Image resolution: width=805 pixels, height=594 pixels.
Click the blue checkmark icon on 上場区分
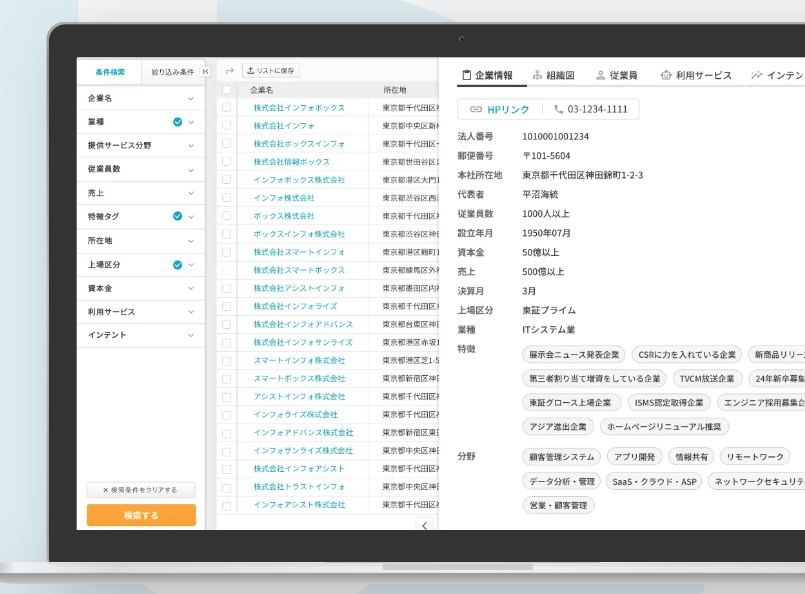coord(177,265)
